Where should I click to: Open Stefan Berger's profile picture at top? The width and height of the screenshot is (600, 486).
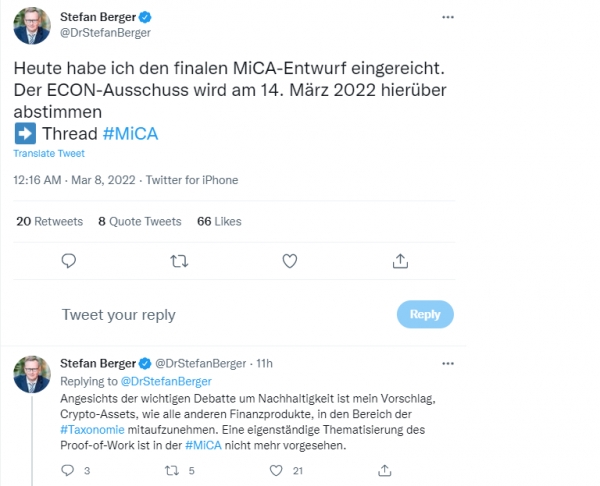(x=32, y=27)
